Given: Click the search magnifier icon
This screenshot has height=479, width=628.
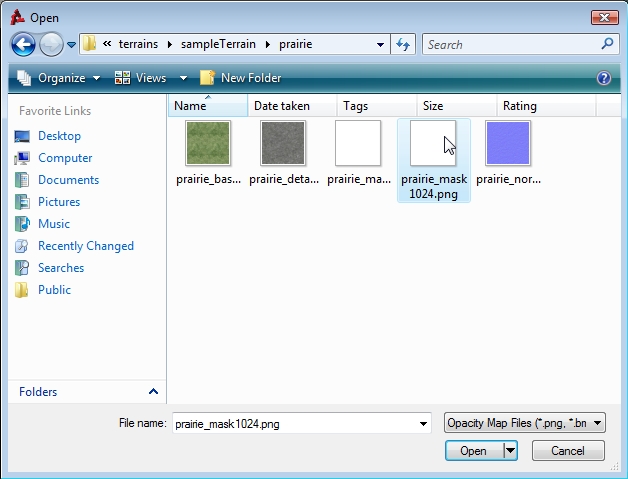Looking at the screenshot, I should point(607,44).
